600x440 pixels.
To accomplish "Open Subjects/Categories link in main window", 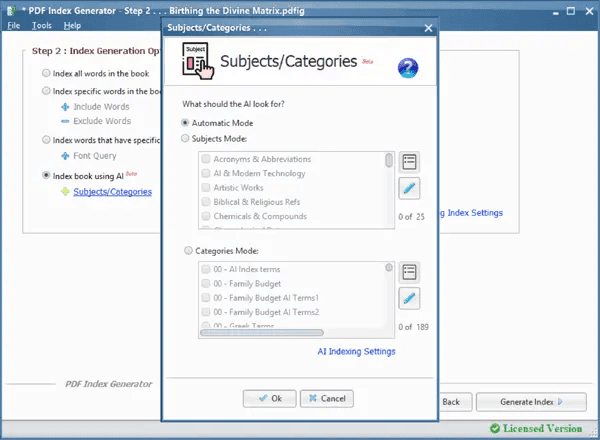I will point(112,192).
